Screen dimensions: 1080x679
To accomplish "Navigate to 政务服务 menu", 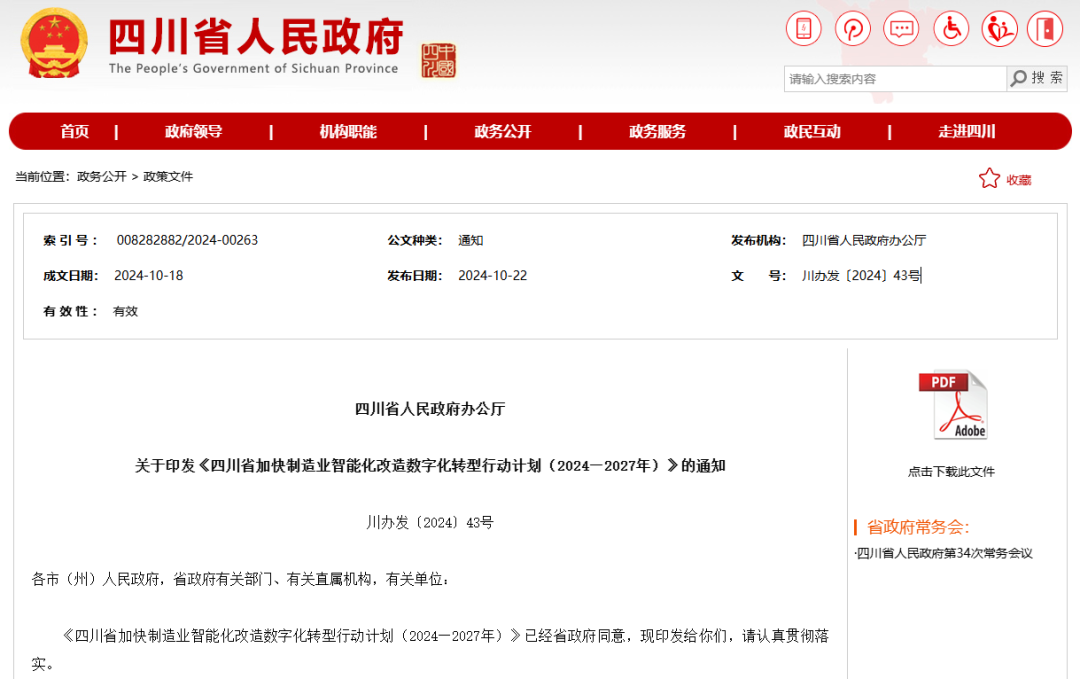I will (657, 132).
